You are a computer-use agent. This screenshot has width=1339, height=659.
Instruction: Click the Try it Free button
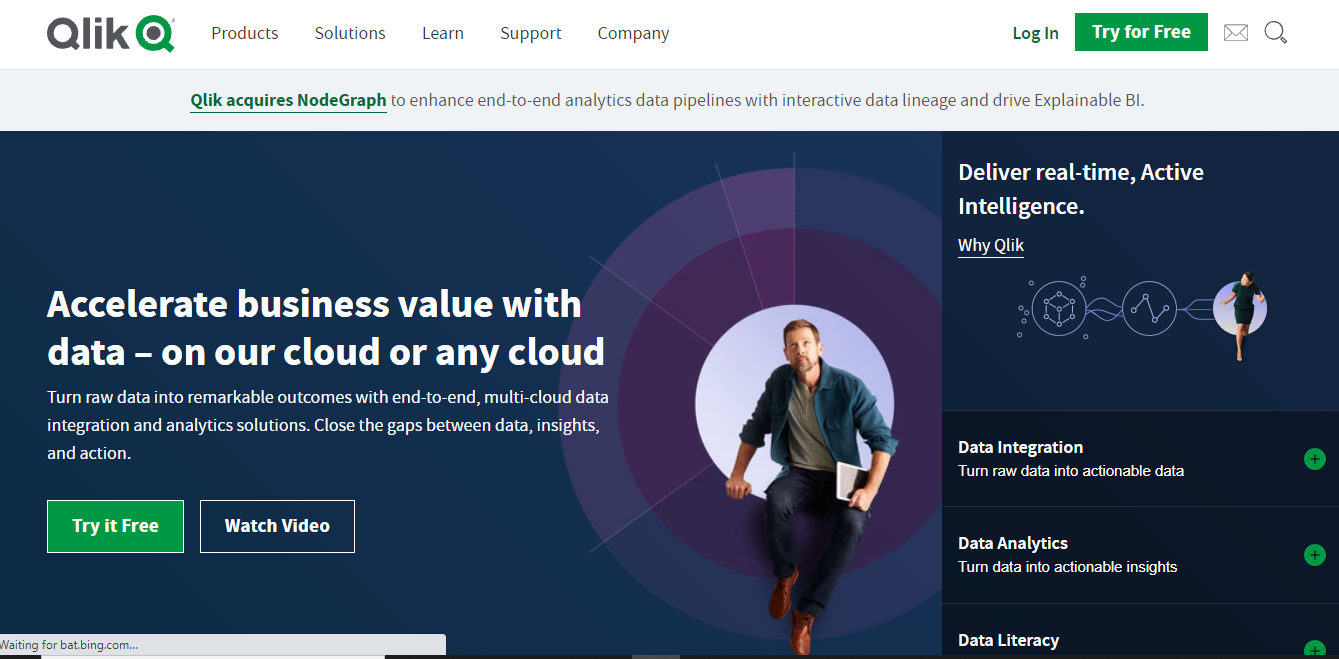click(115, 526)
